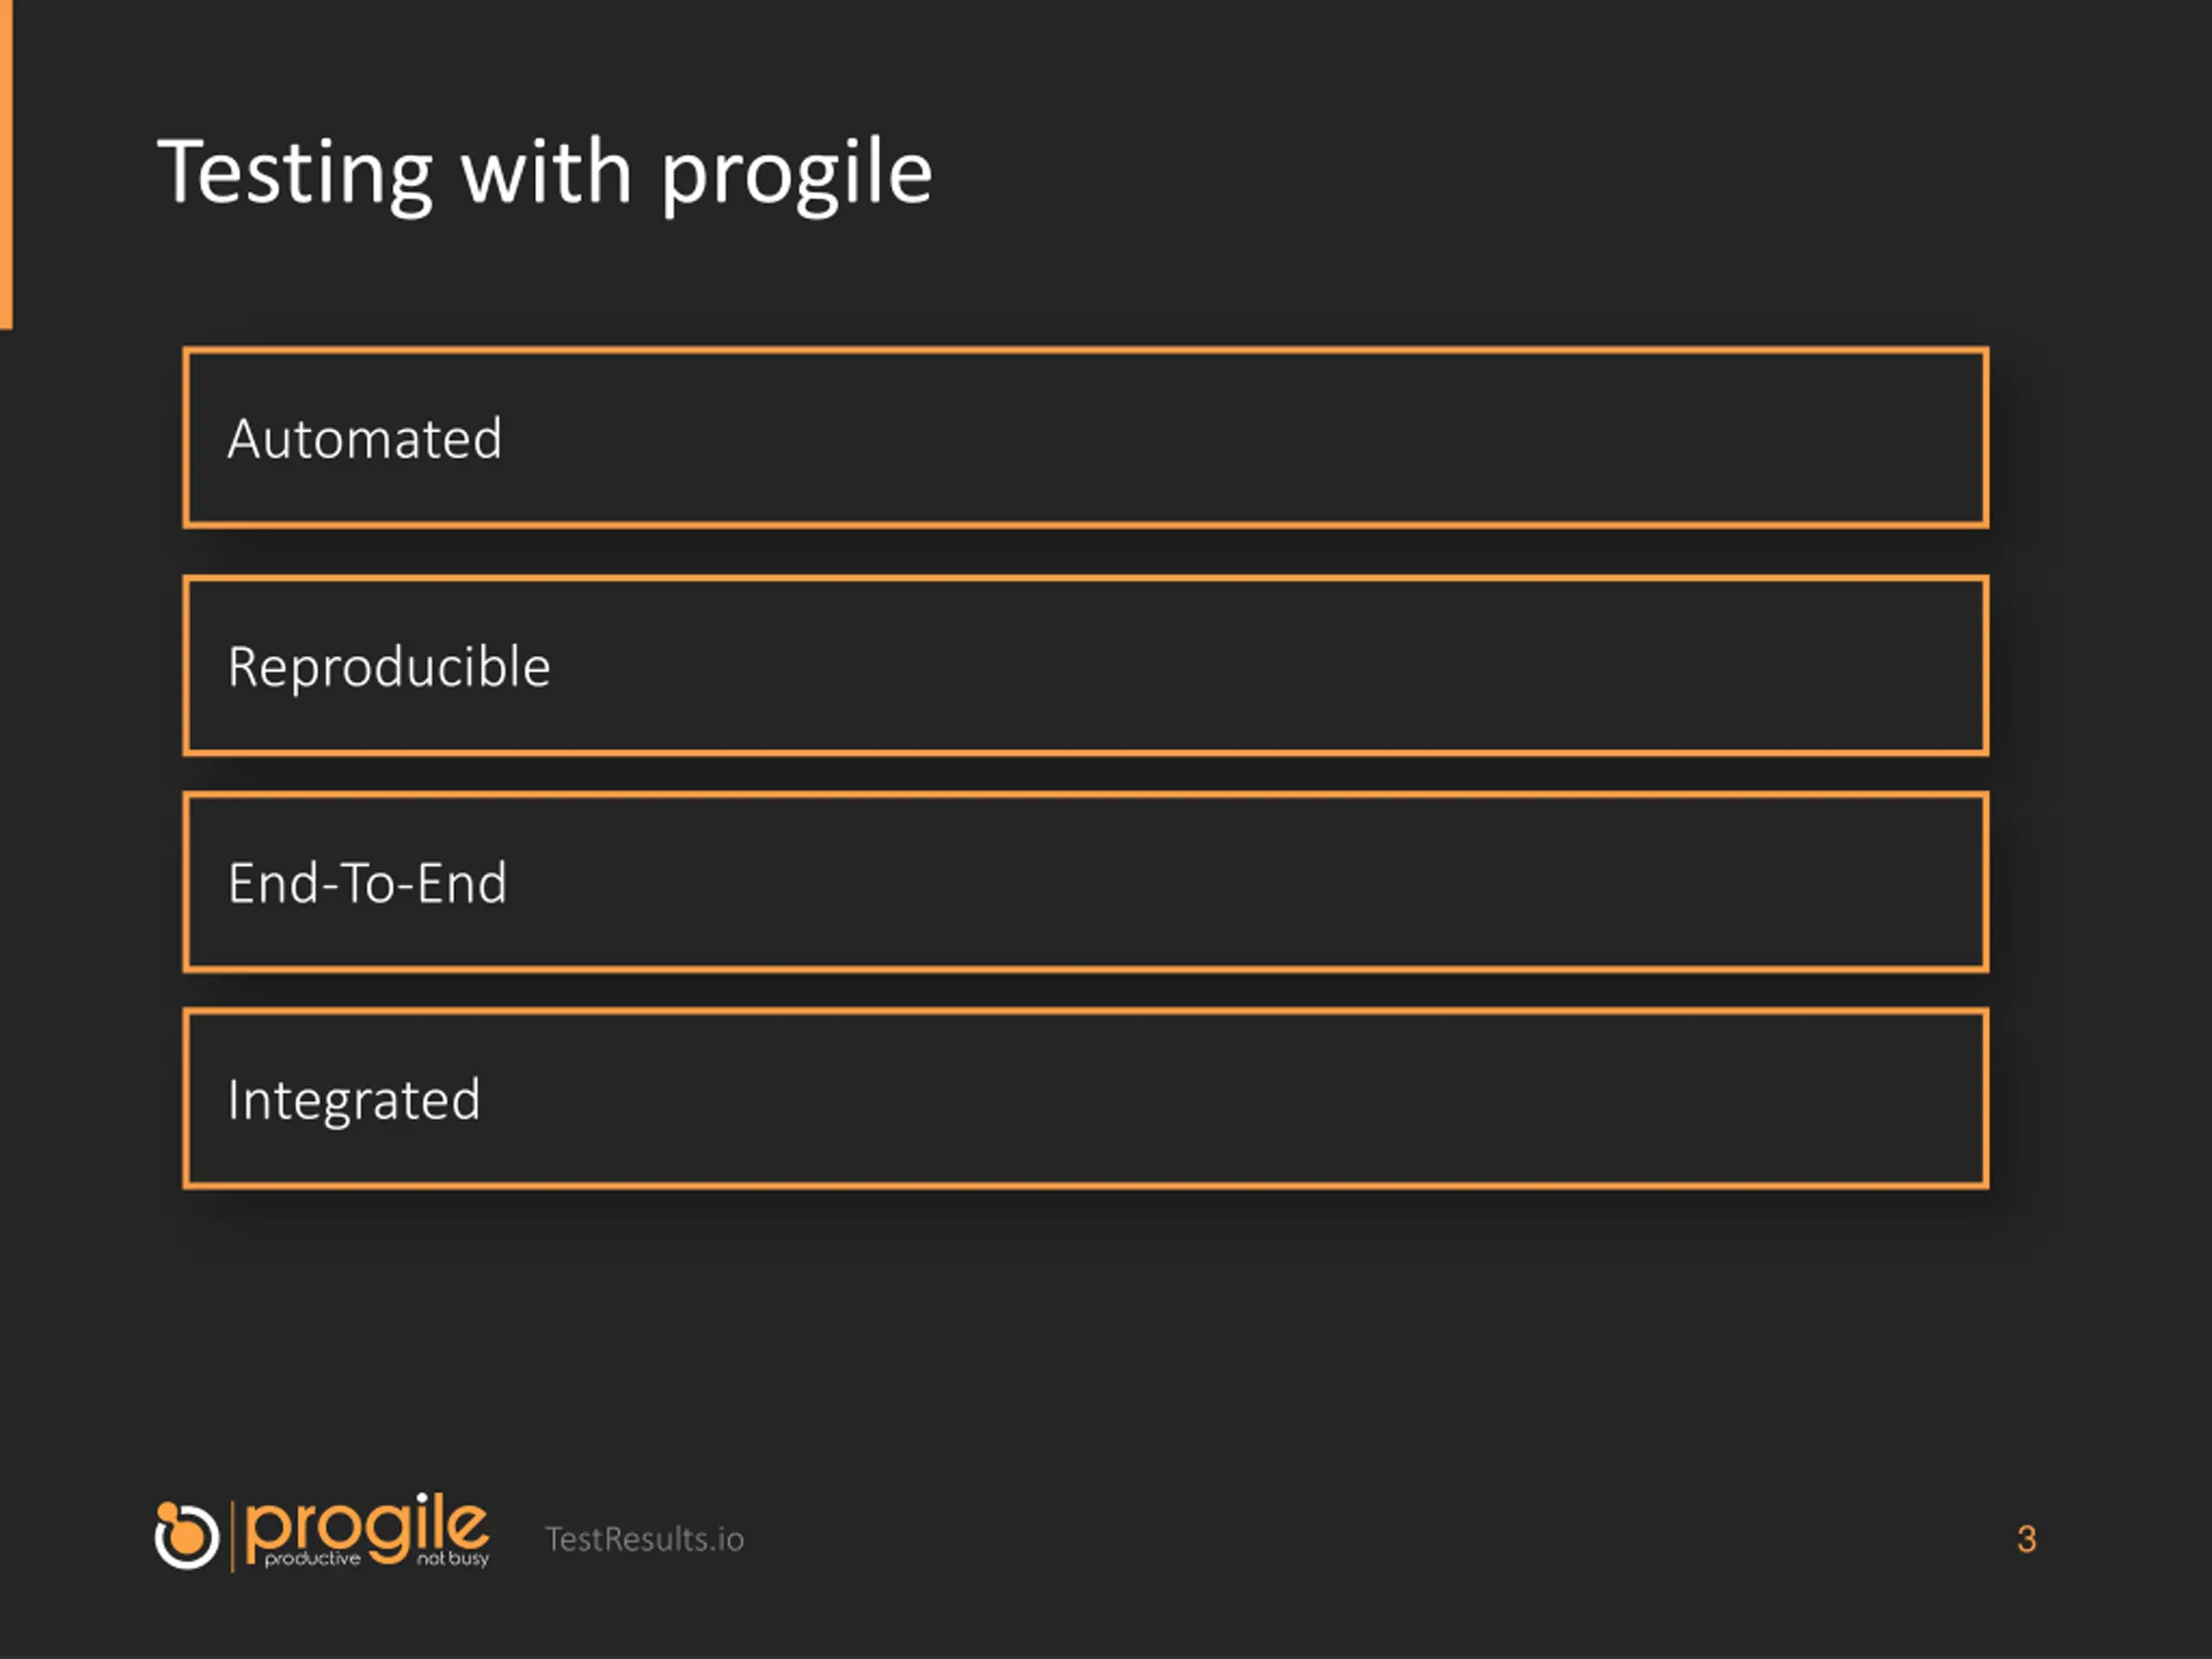This screenshot has width=2212, height=1659.
Task: Select the Automated box
Action: [x=1085, y=438]
